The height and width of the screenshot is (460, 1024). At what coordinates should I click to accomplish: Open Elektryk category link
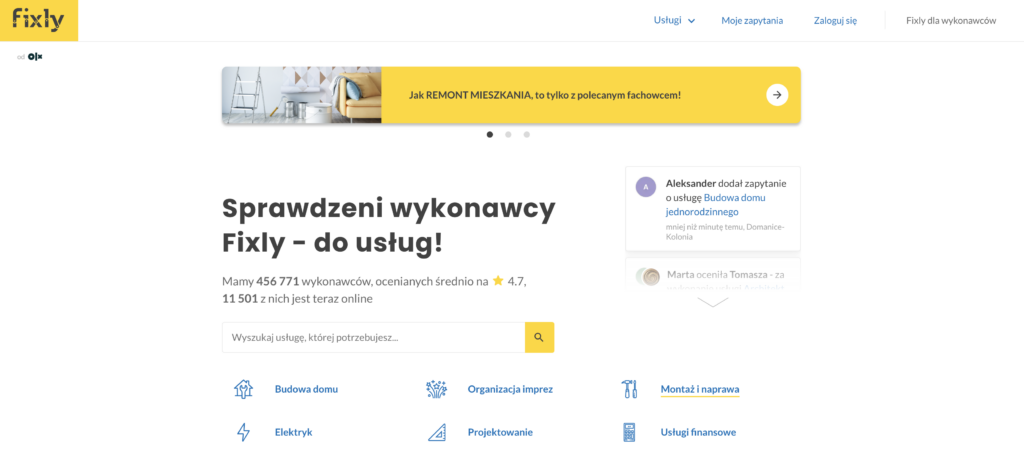293,433
